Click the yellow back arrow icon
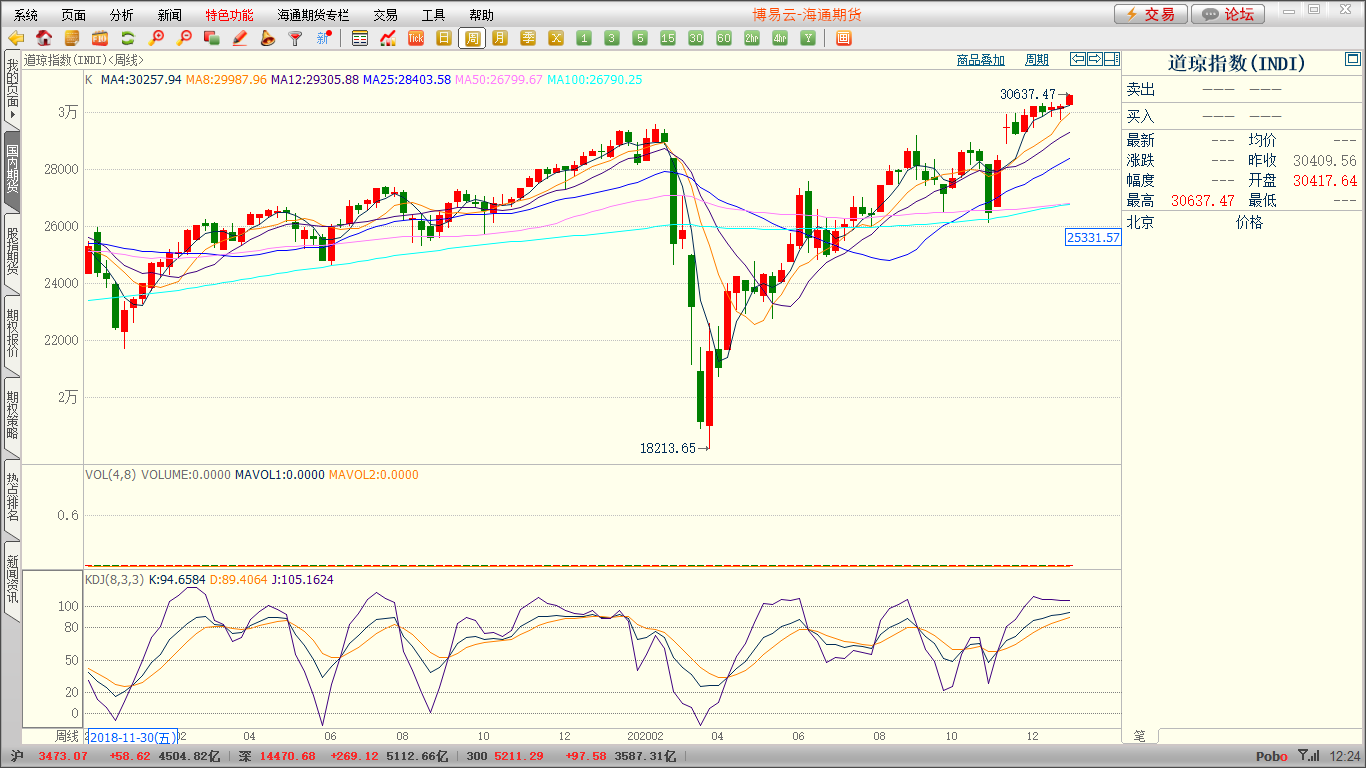 point(16,38)
